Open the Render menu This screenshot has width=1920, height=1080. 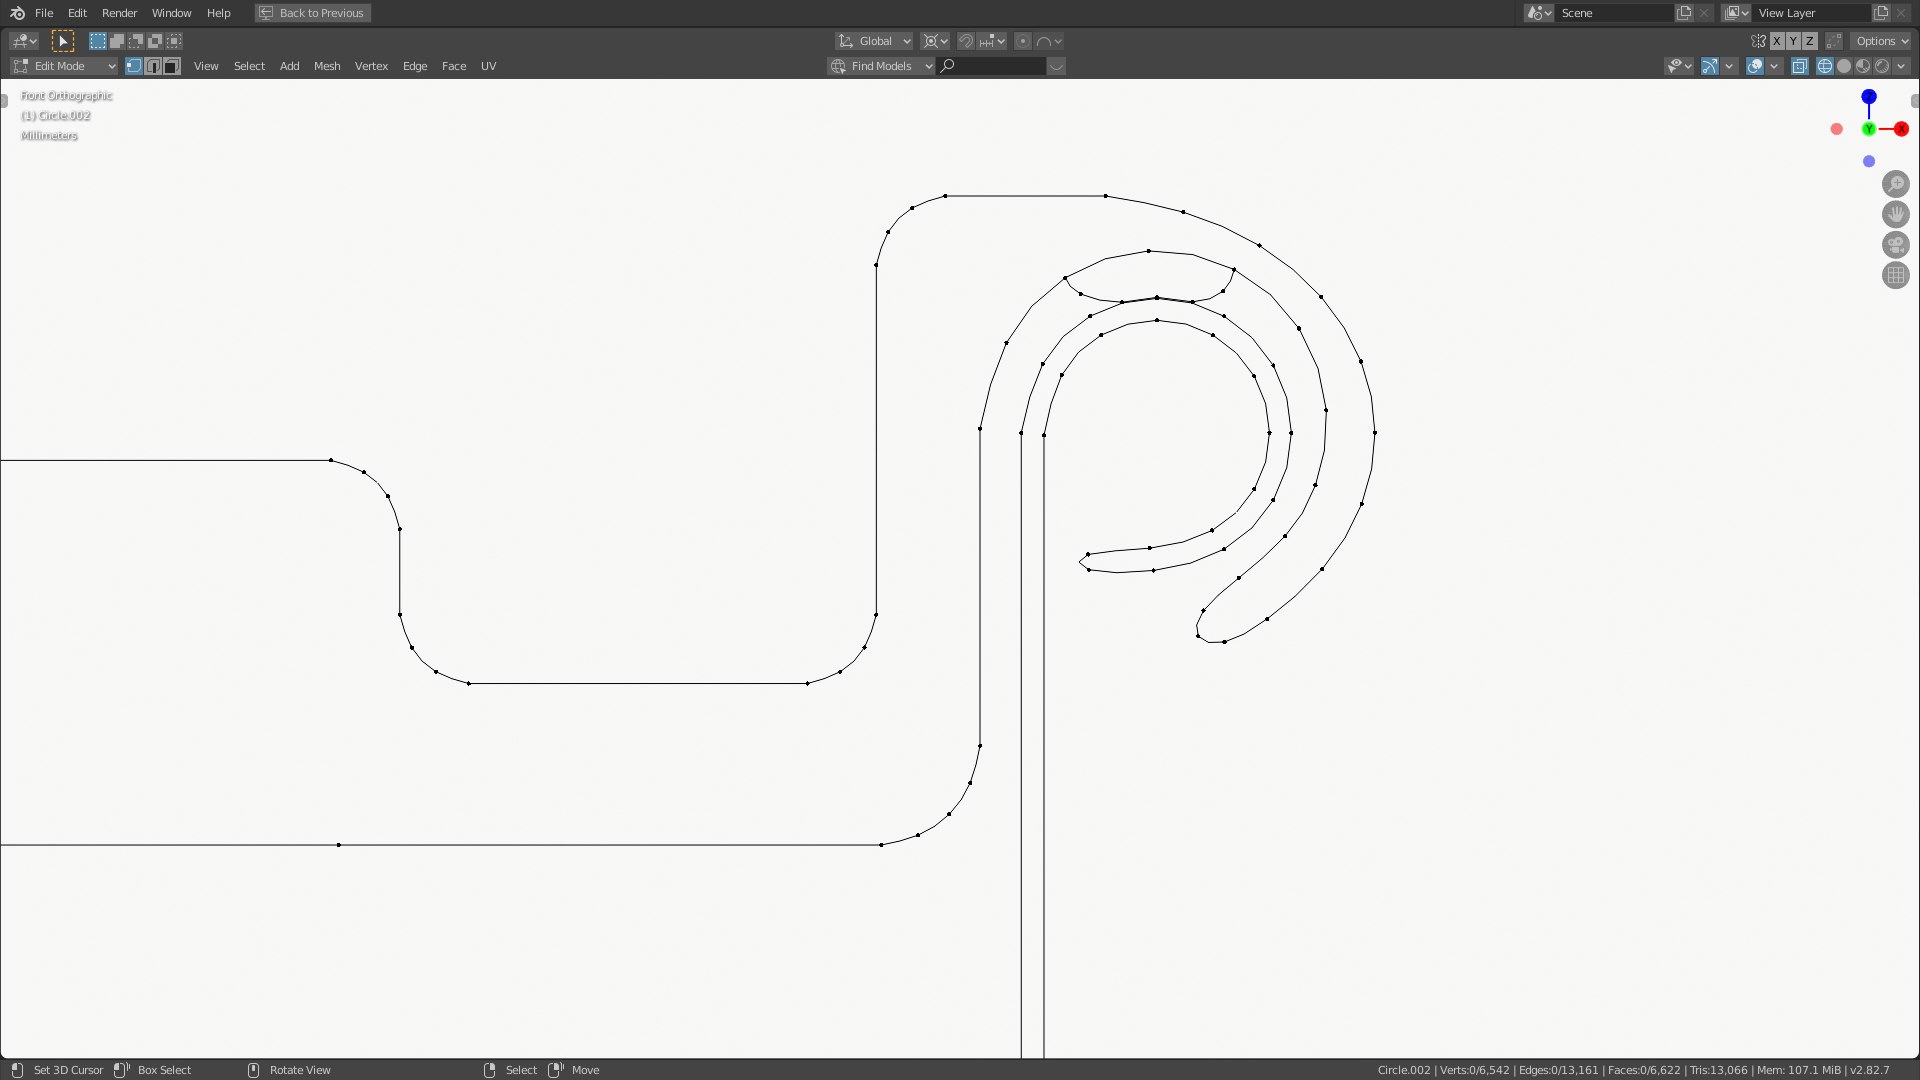coord(119,13)
